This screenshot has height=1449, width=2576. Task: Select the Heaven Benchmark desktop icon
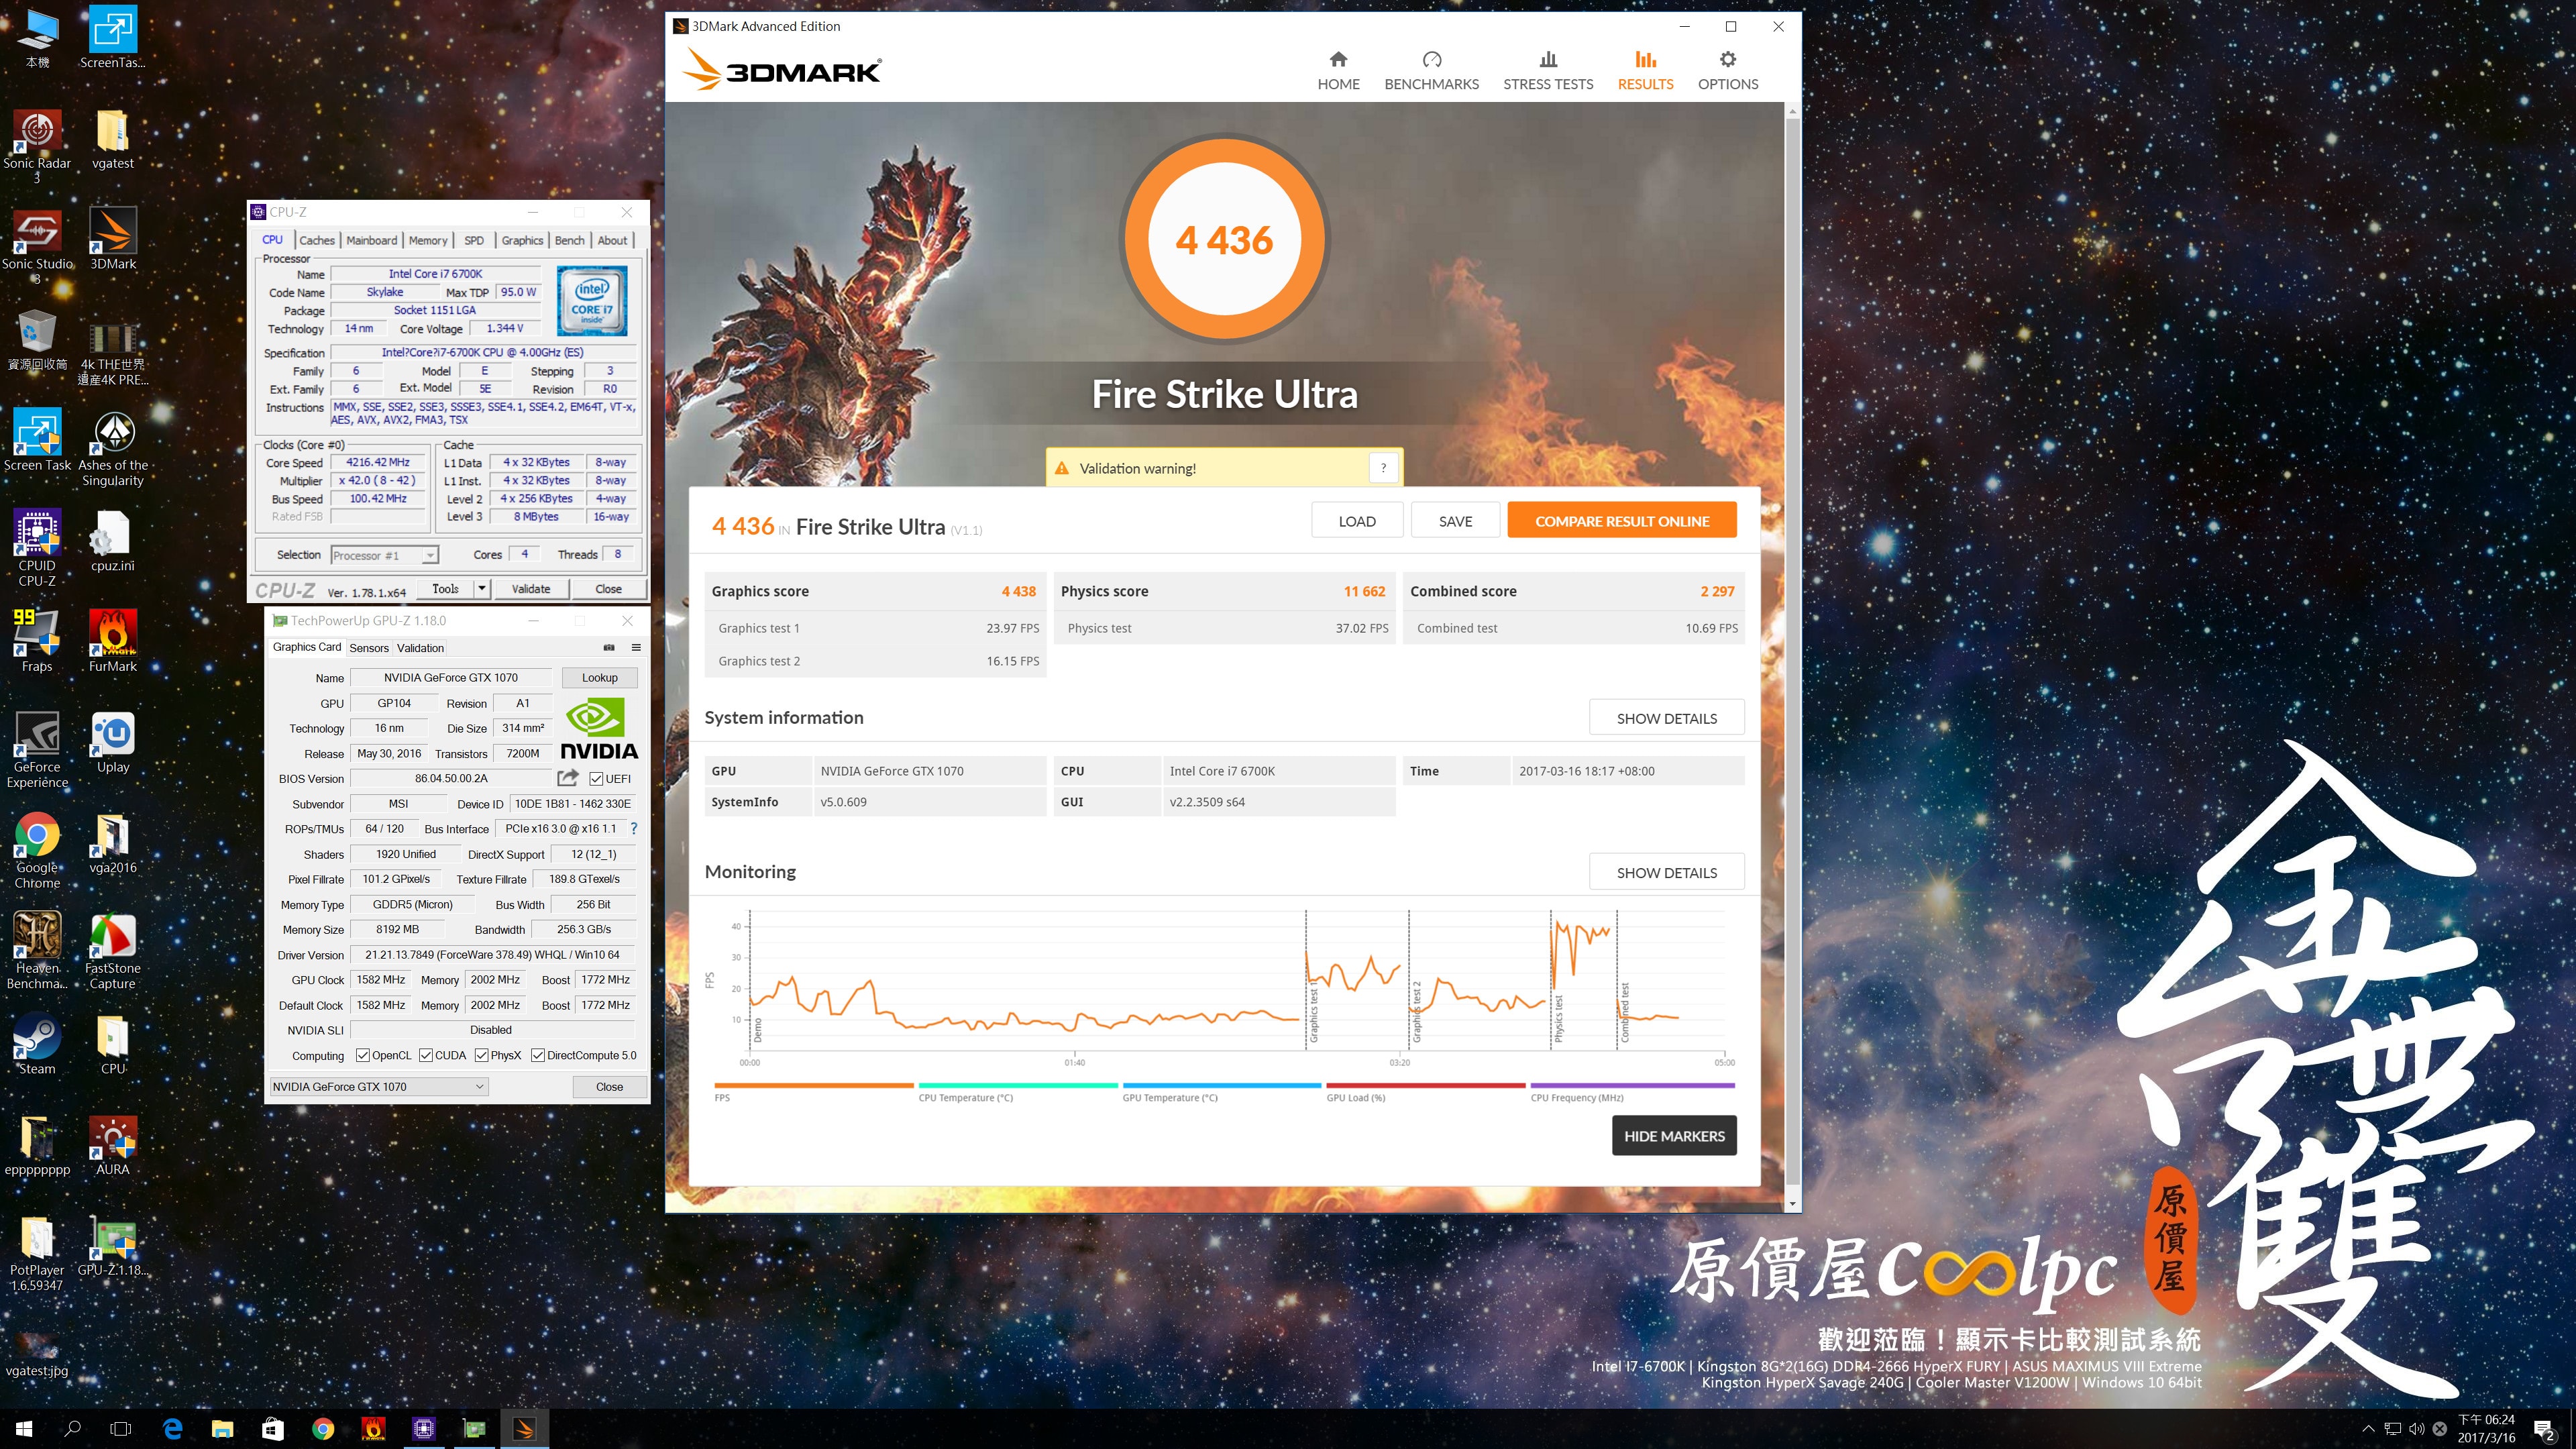pyautogui.click(x=37, y=951)
